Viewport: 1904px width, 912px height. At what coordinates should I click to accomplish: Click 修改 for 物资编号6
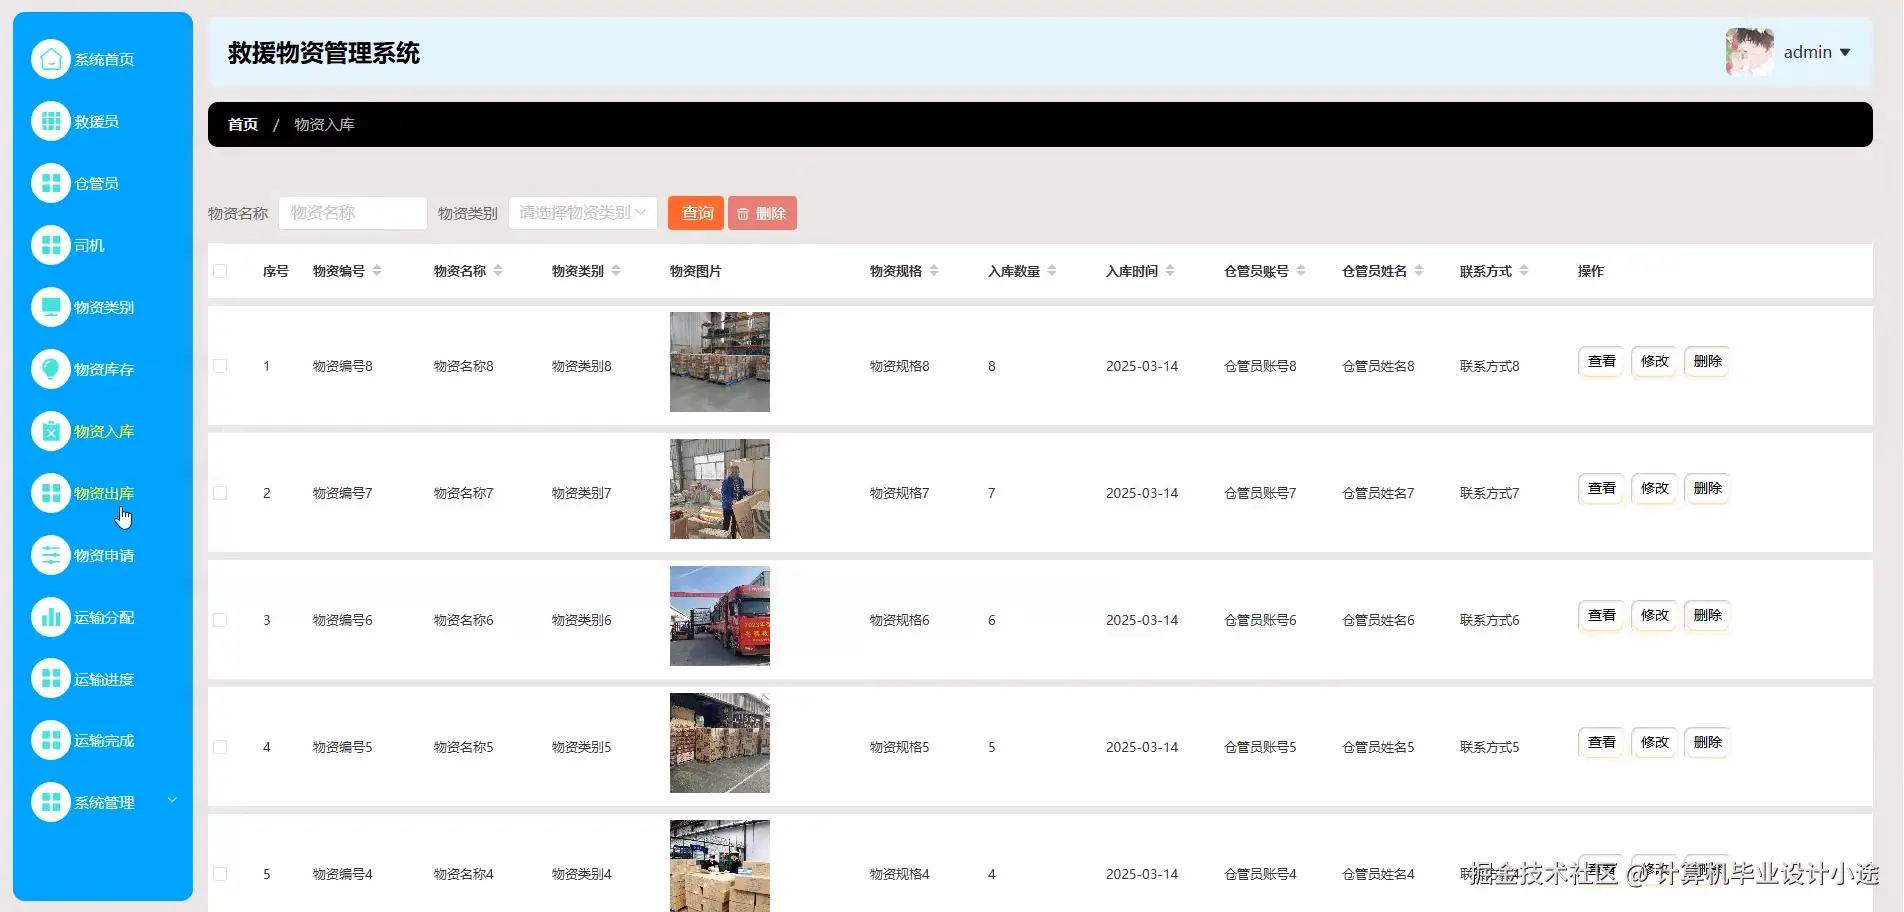click(1655, 615)
